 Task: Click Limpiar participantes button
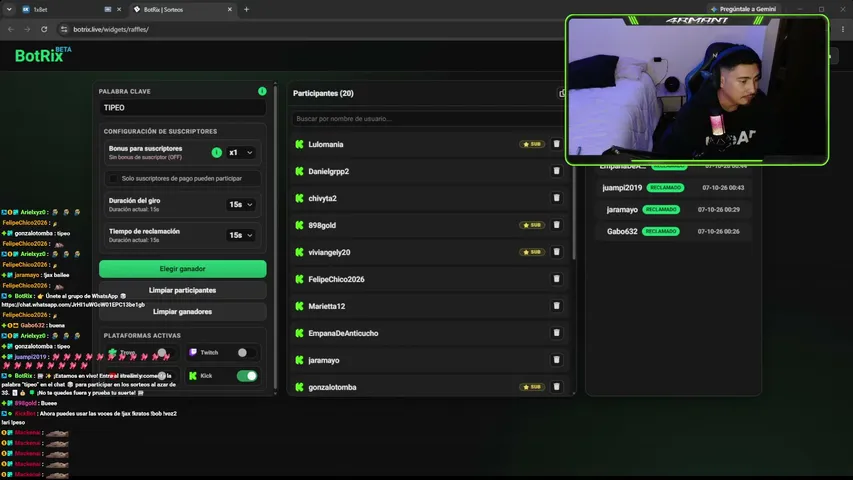tap(183, 290)
